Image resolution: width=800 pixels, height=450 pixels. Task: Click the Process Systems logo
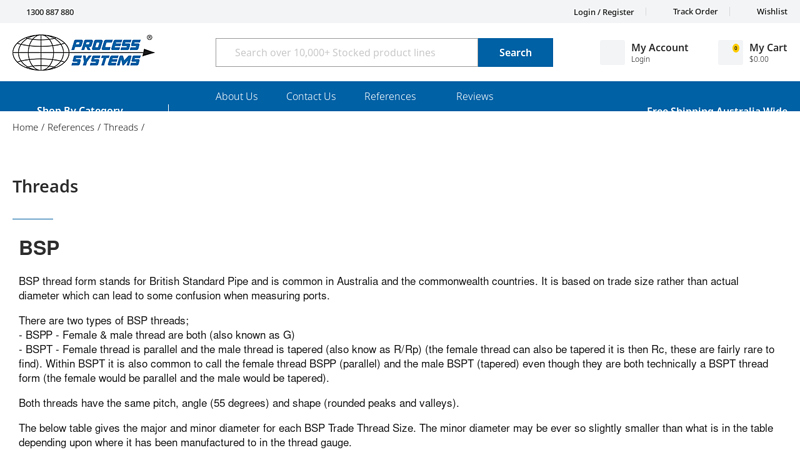tap(83, 52)
